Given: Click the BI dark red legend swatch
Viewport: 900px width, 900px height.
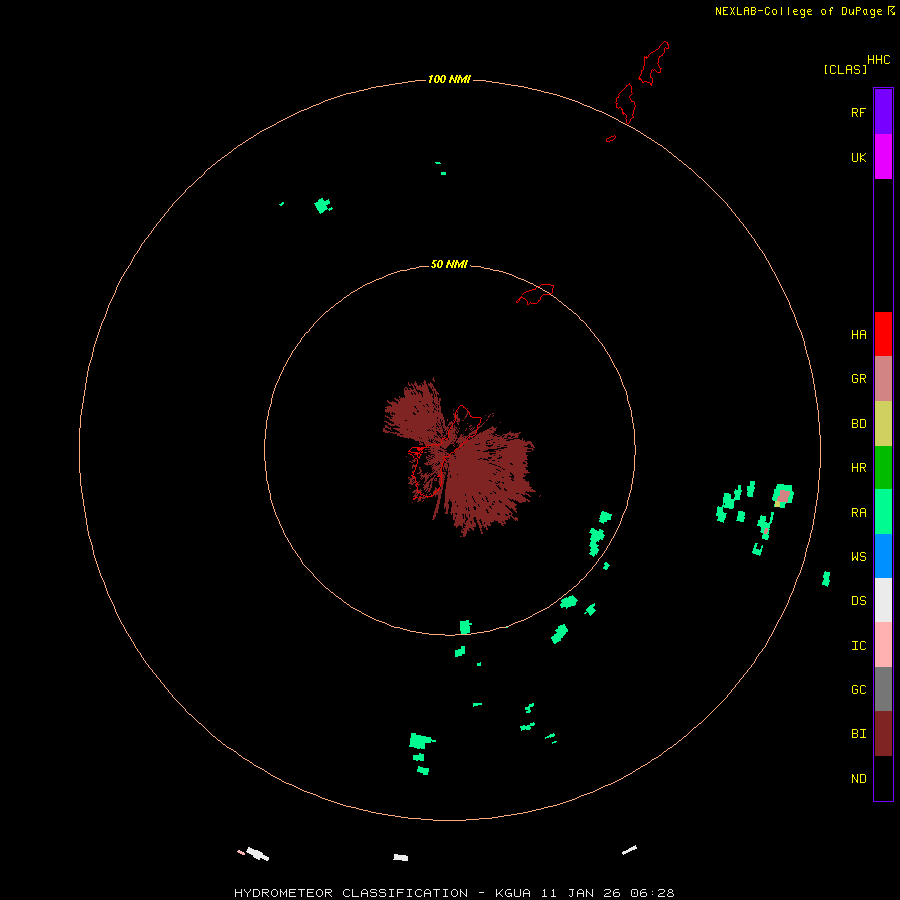Looking at the screenshot, I should [883, 734].
